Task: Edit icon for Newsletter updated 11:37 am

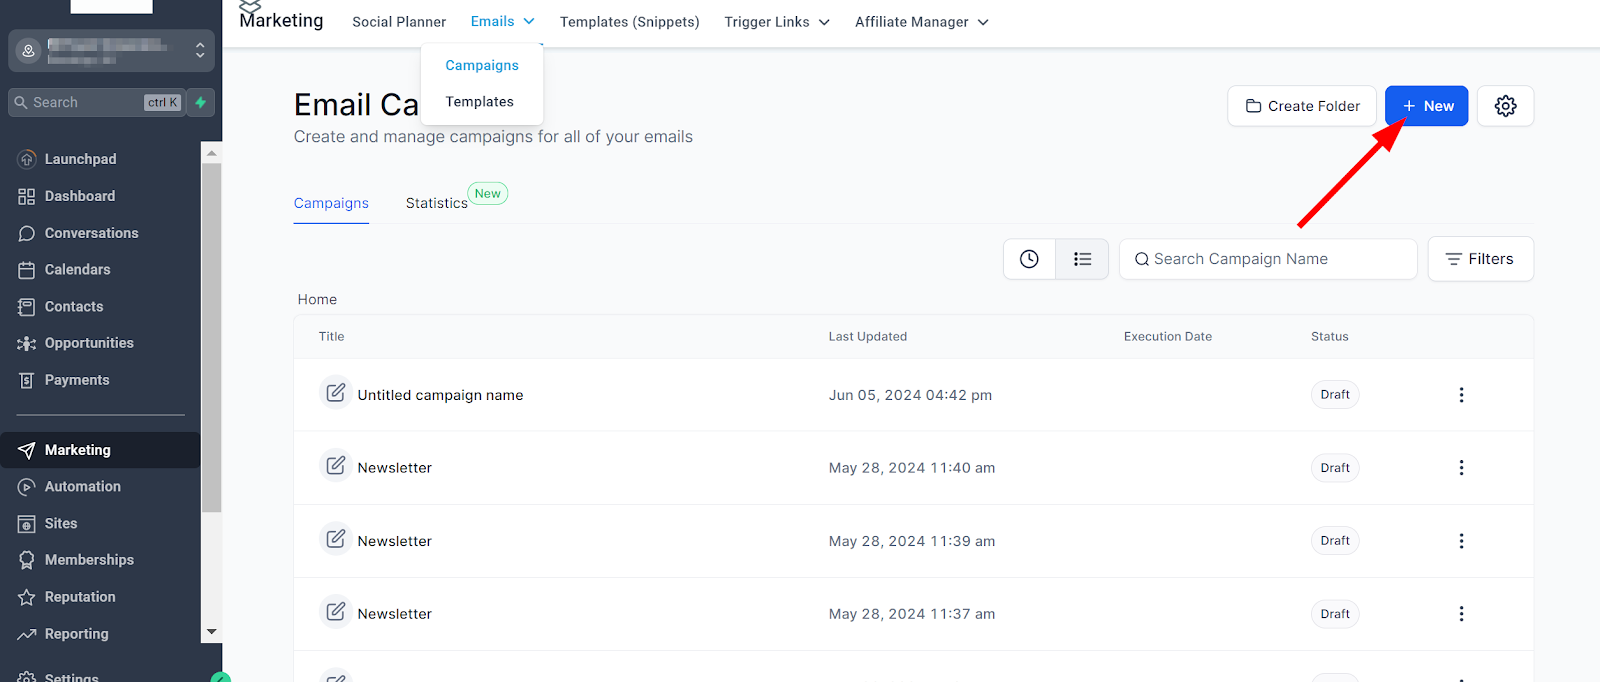Action: pyautogui.click(x=336, y=612)
